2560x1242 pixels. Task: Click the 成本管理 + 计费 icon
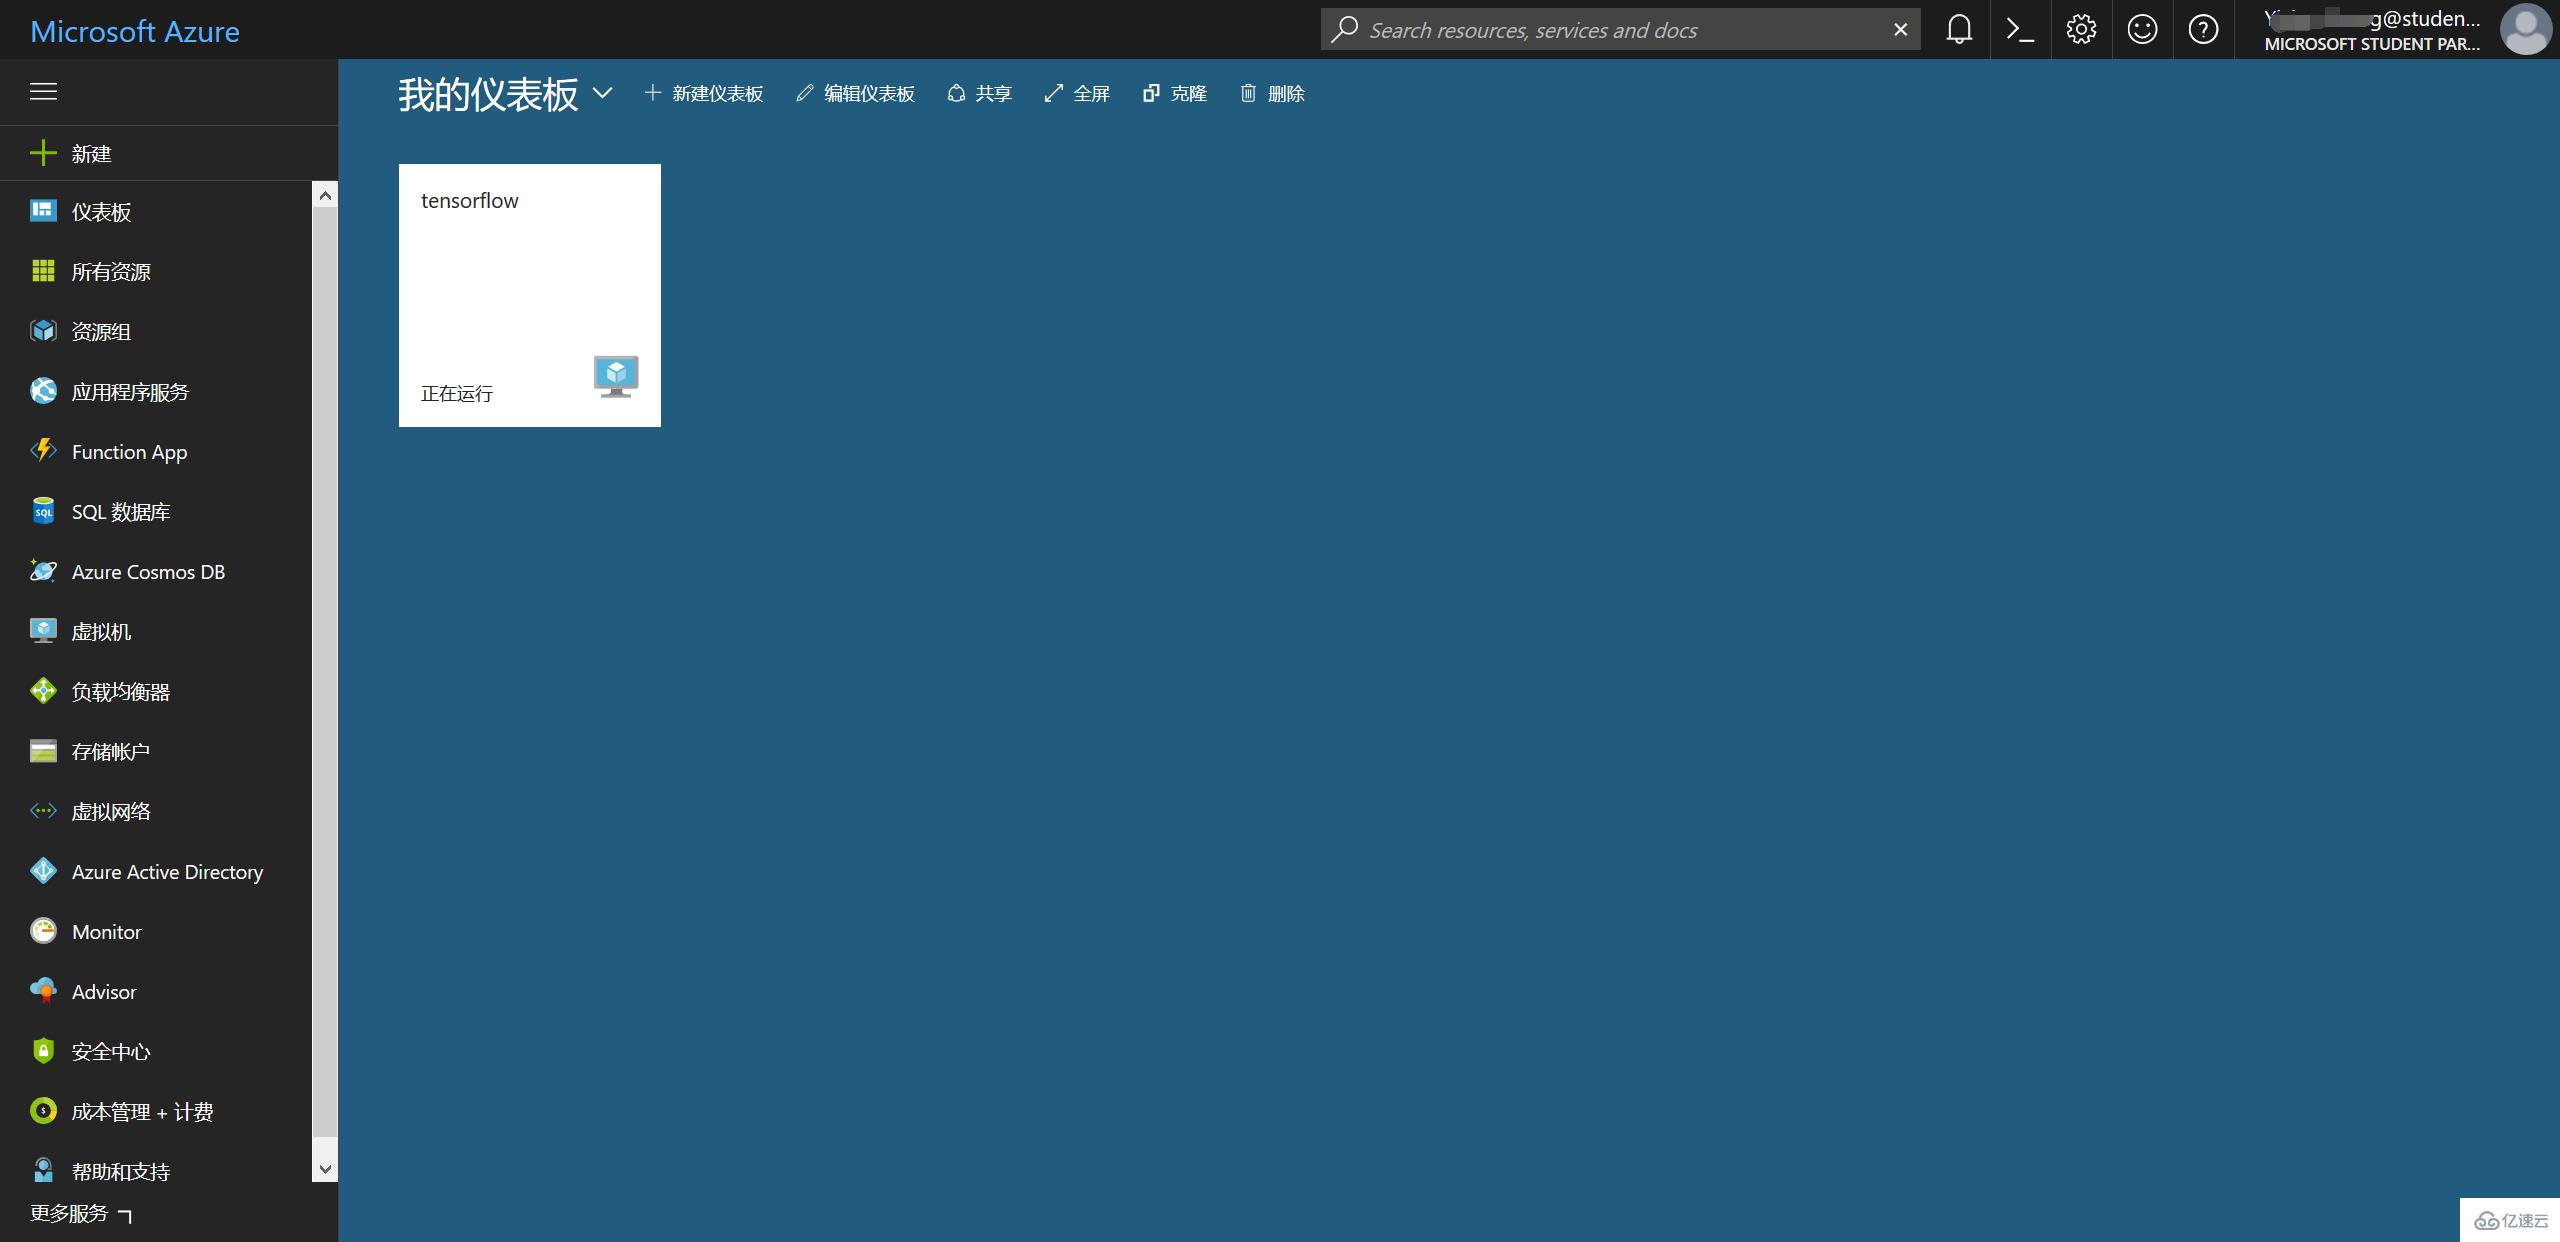click(x=43, y=1111)
